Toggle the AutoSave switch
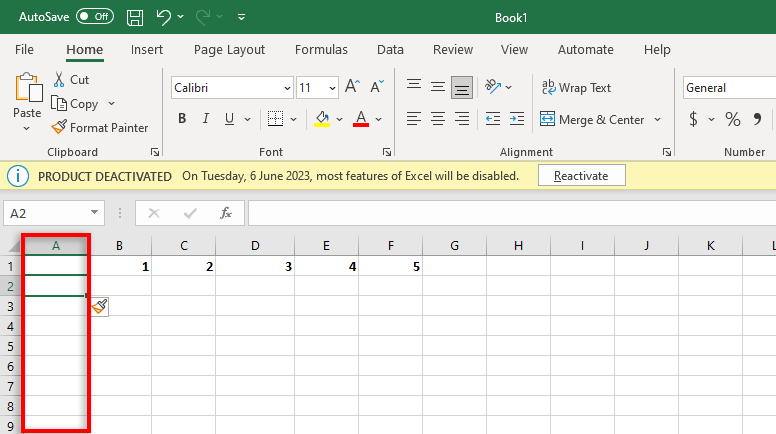Image resolution: width=776 pixels, height=434 pixels. click(95, 17)
